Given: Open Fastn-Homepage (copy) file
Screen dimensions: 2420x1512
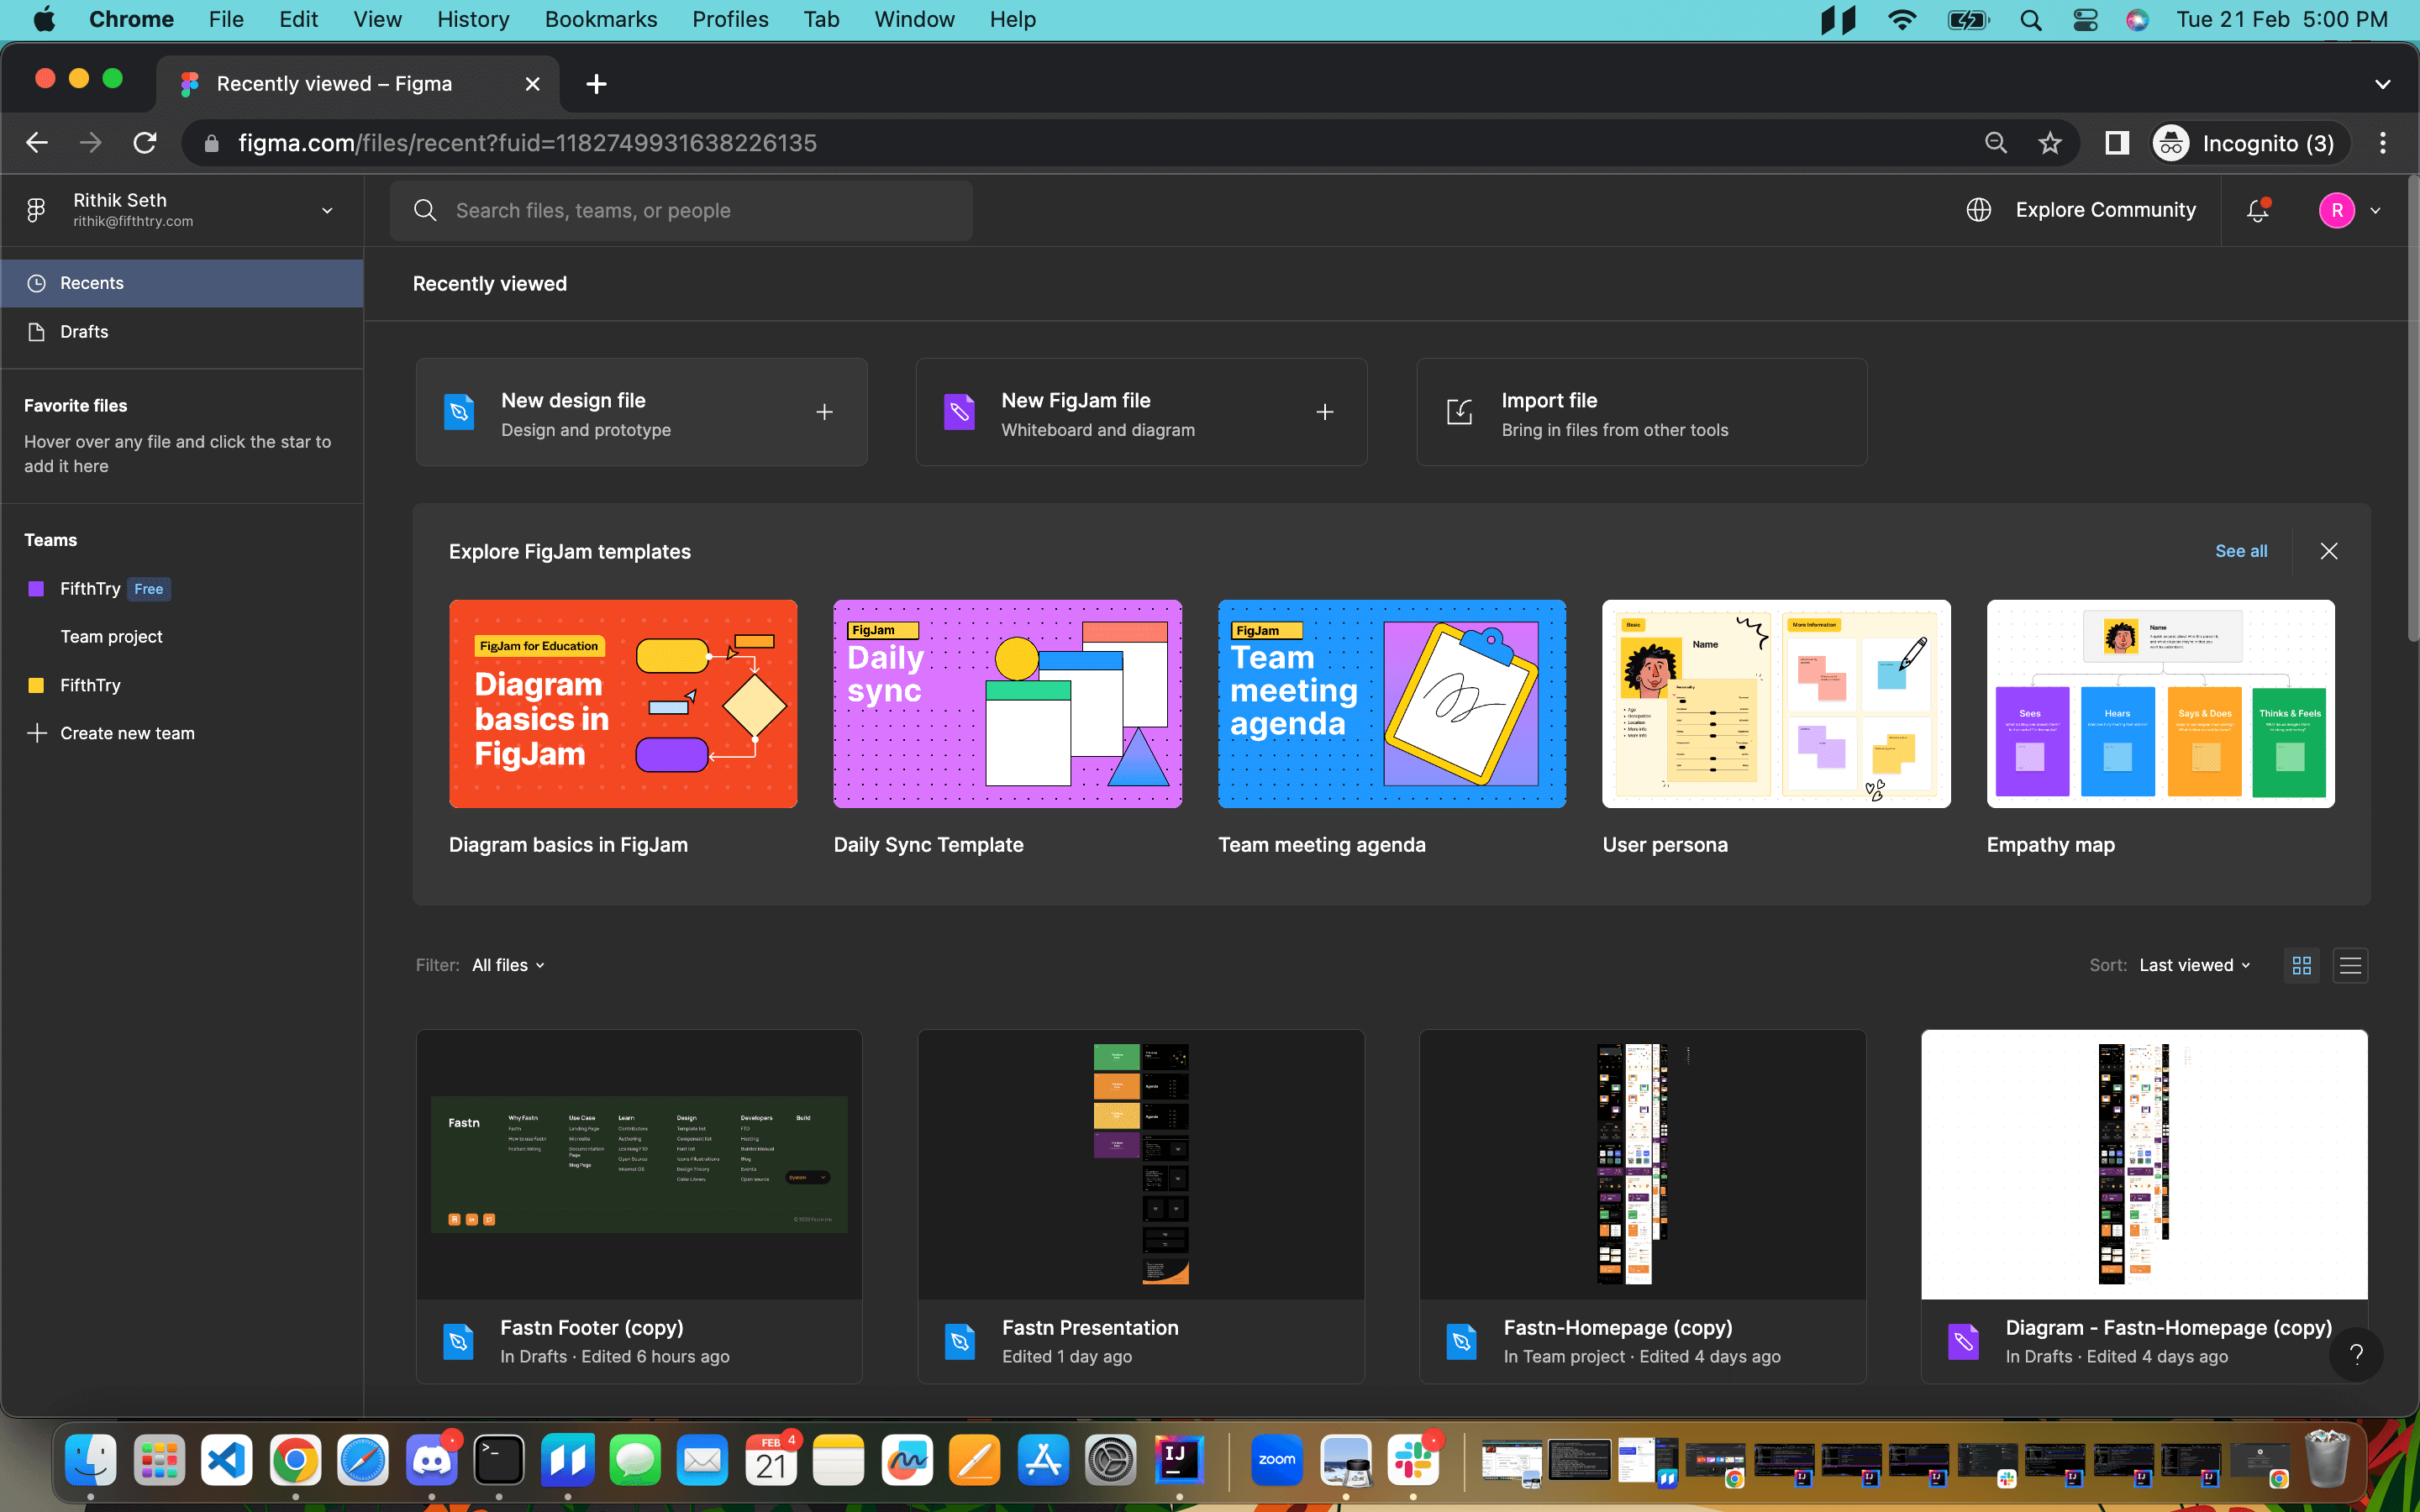Looking at the screenshot, I should [x=1642, y=1206].
